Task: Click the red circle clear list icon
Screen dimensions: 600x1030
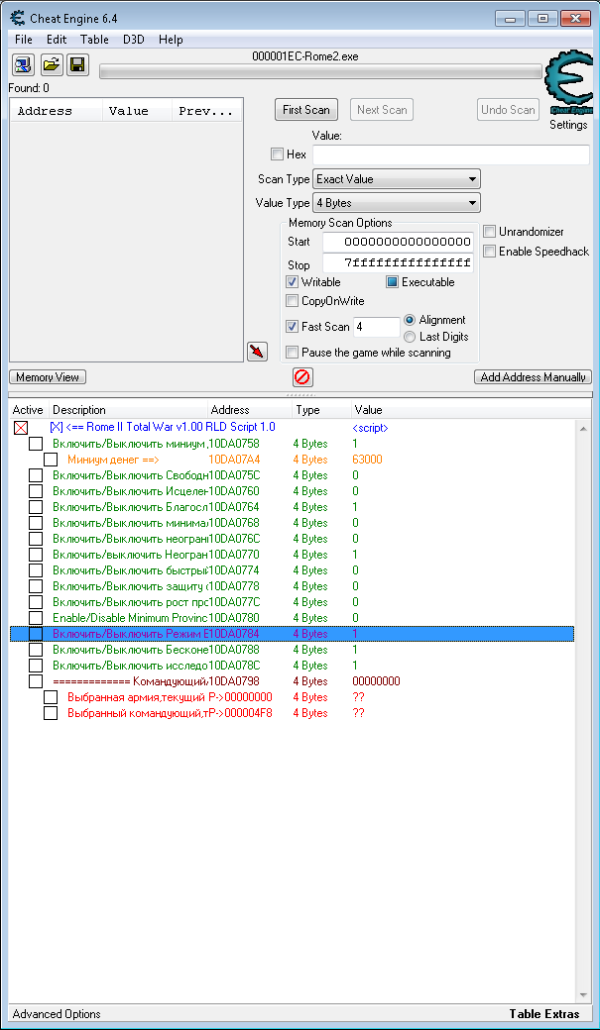Action: (x=302, y=377)
